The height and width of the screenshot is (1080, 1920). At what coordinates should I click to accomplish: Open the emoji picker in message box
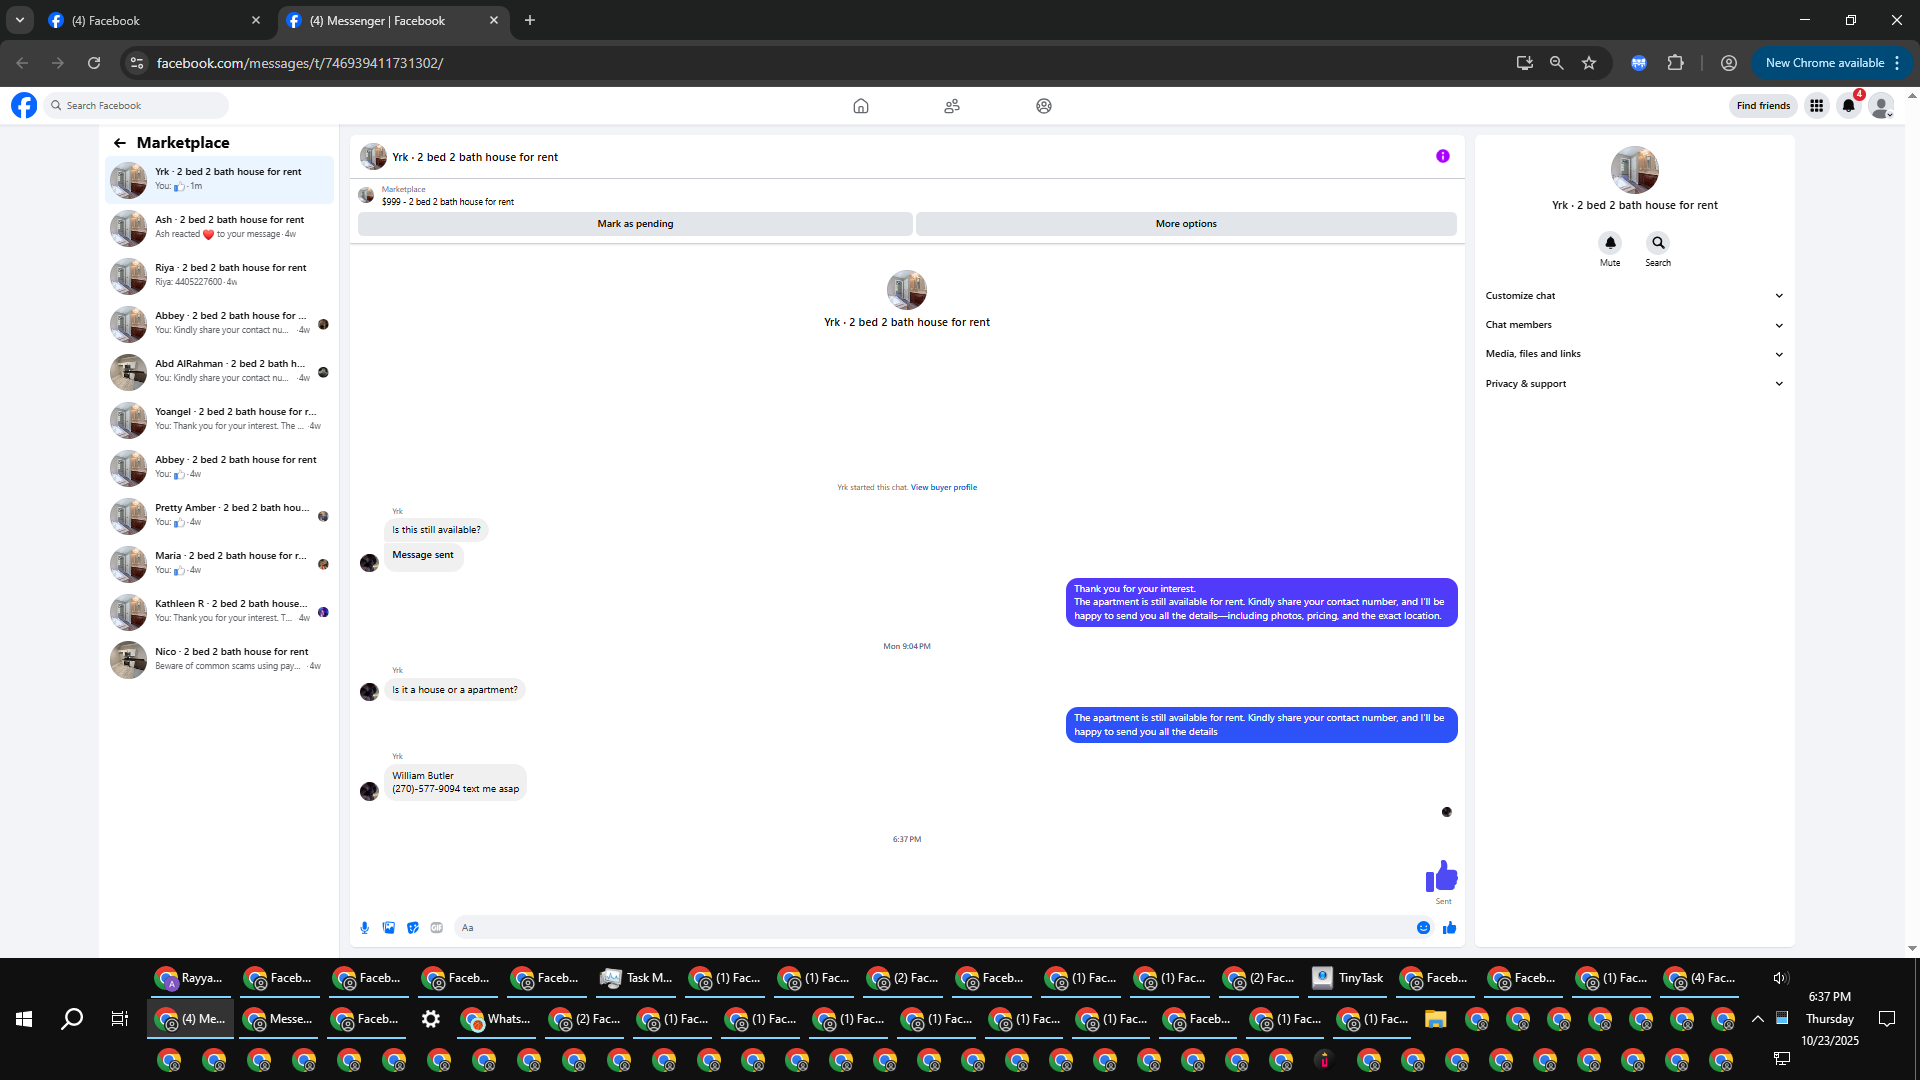pos(1423,928)
